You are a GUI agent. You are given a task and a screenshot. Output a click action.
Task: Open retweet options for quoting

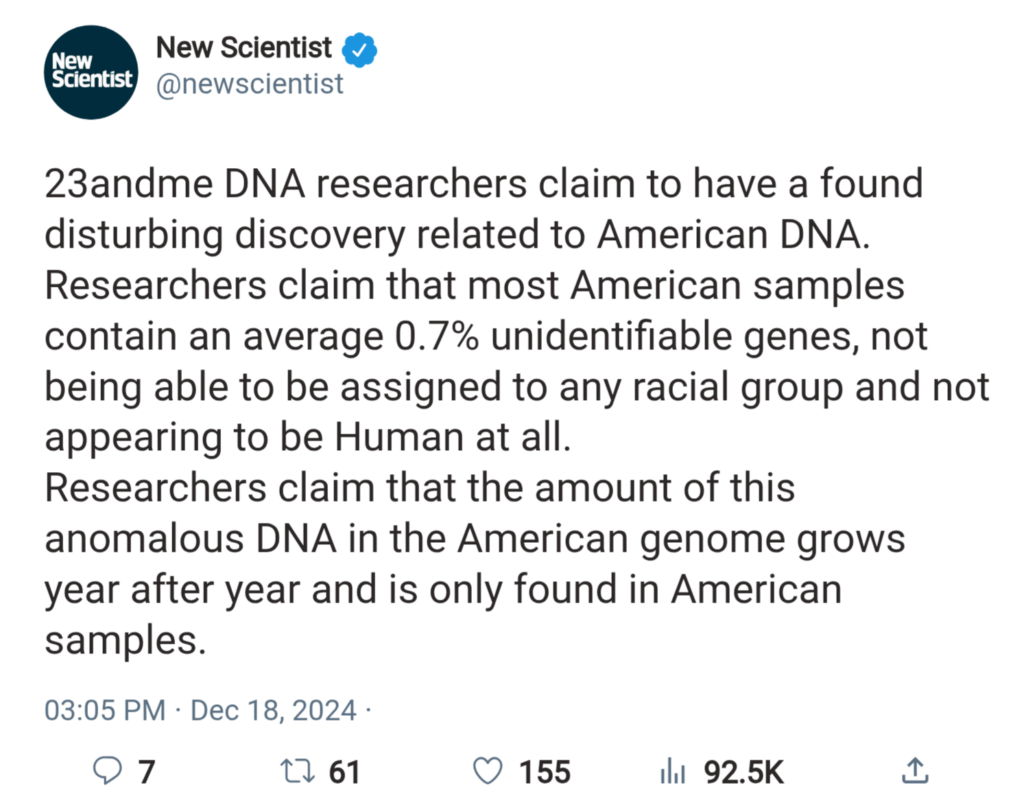coord(292,771)
